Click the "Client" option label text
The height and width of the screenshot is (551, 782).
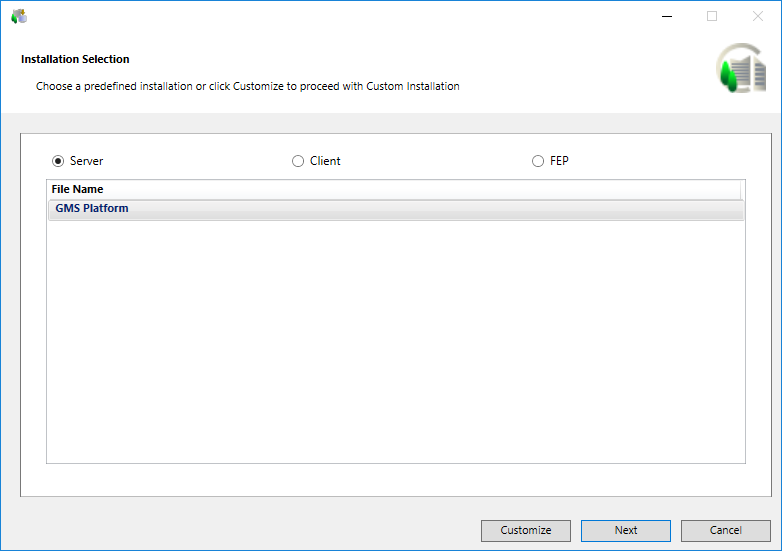click(325, 161)
